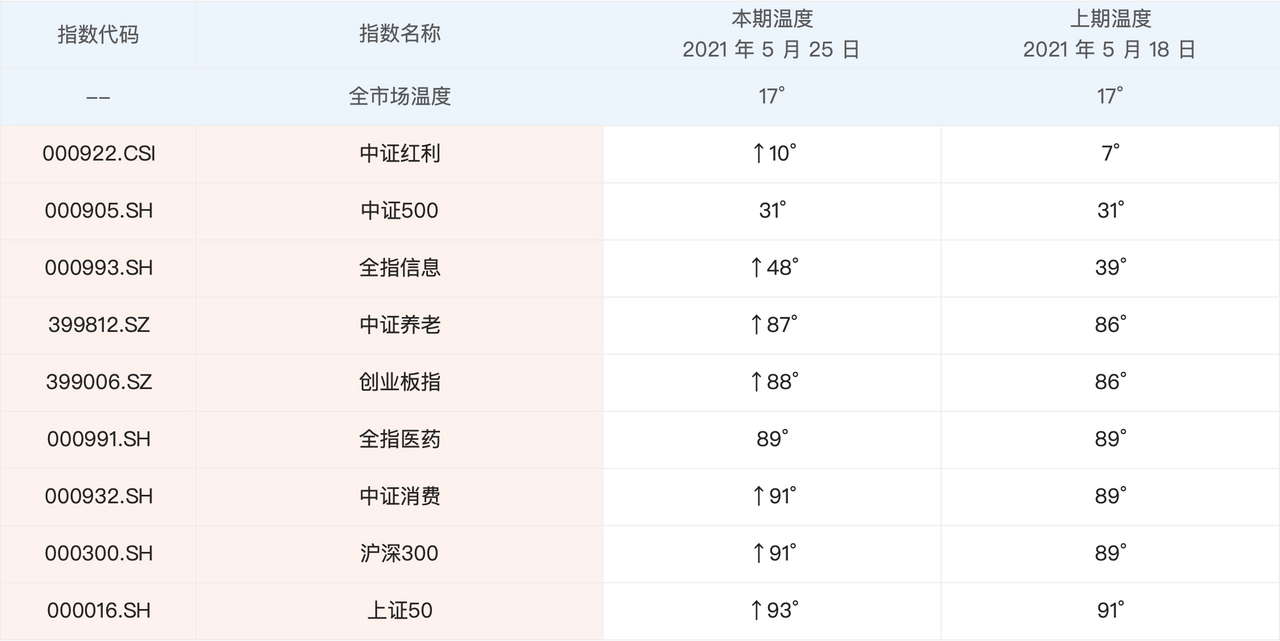Image resolution: width=1280 pixels, height=641 pixels.
Task: Click index code 000922.CSI
Action: (x=99, y=154)
